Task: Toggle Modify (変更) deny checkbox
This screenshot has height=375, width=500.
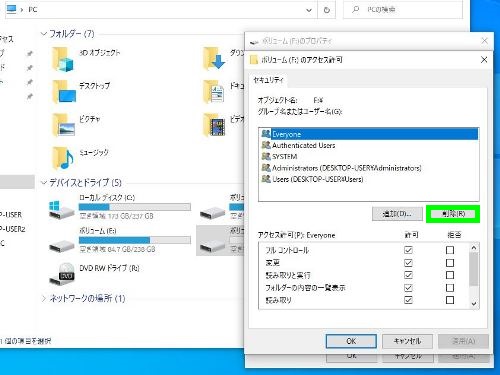Action: pyautogui.click(x=450, y=263)
